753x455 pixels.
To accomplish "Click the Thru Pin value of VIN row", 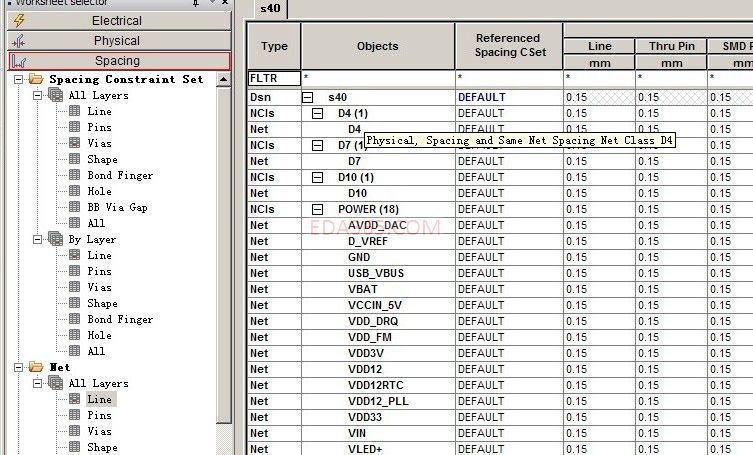I will (x=671, y=433).
